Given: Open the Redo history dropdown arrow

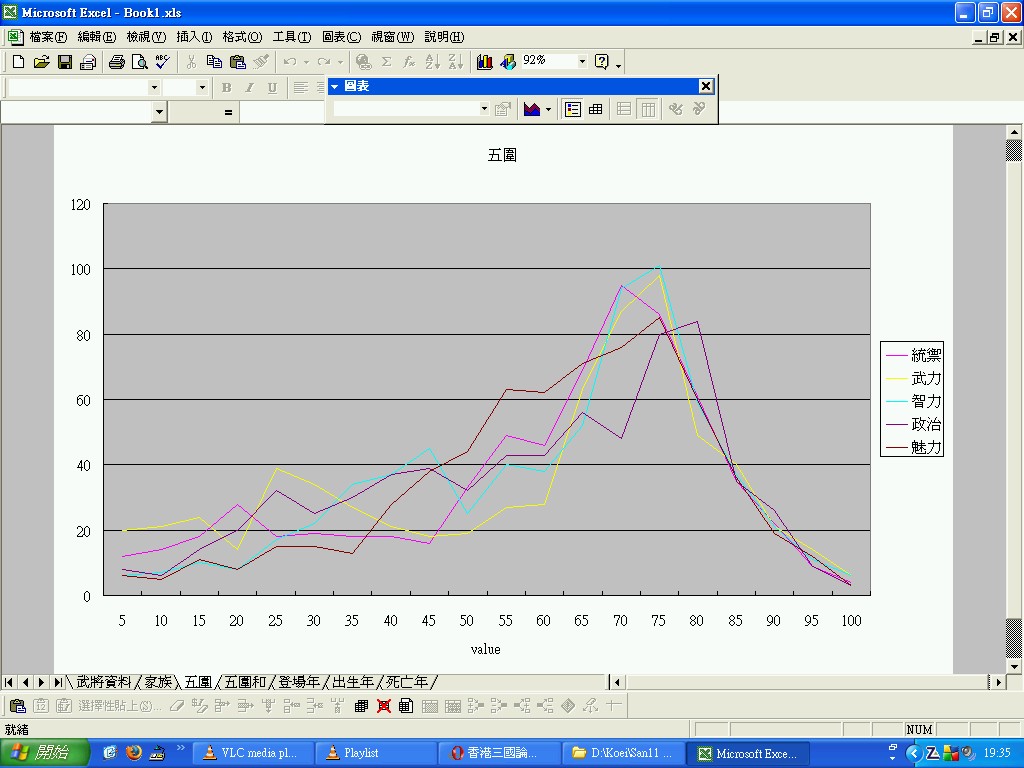Looking at the screenshot, I should pos(340,63).
